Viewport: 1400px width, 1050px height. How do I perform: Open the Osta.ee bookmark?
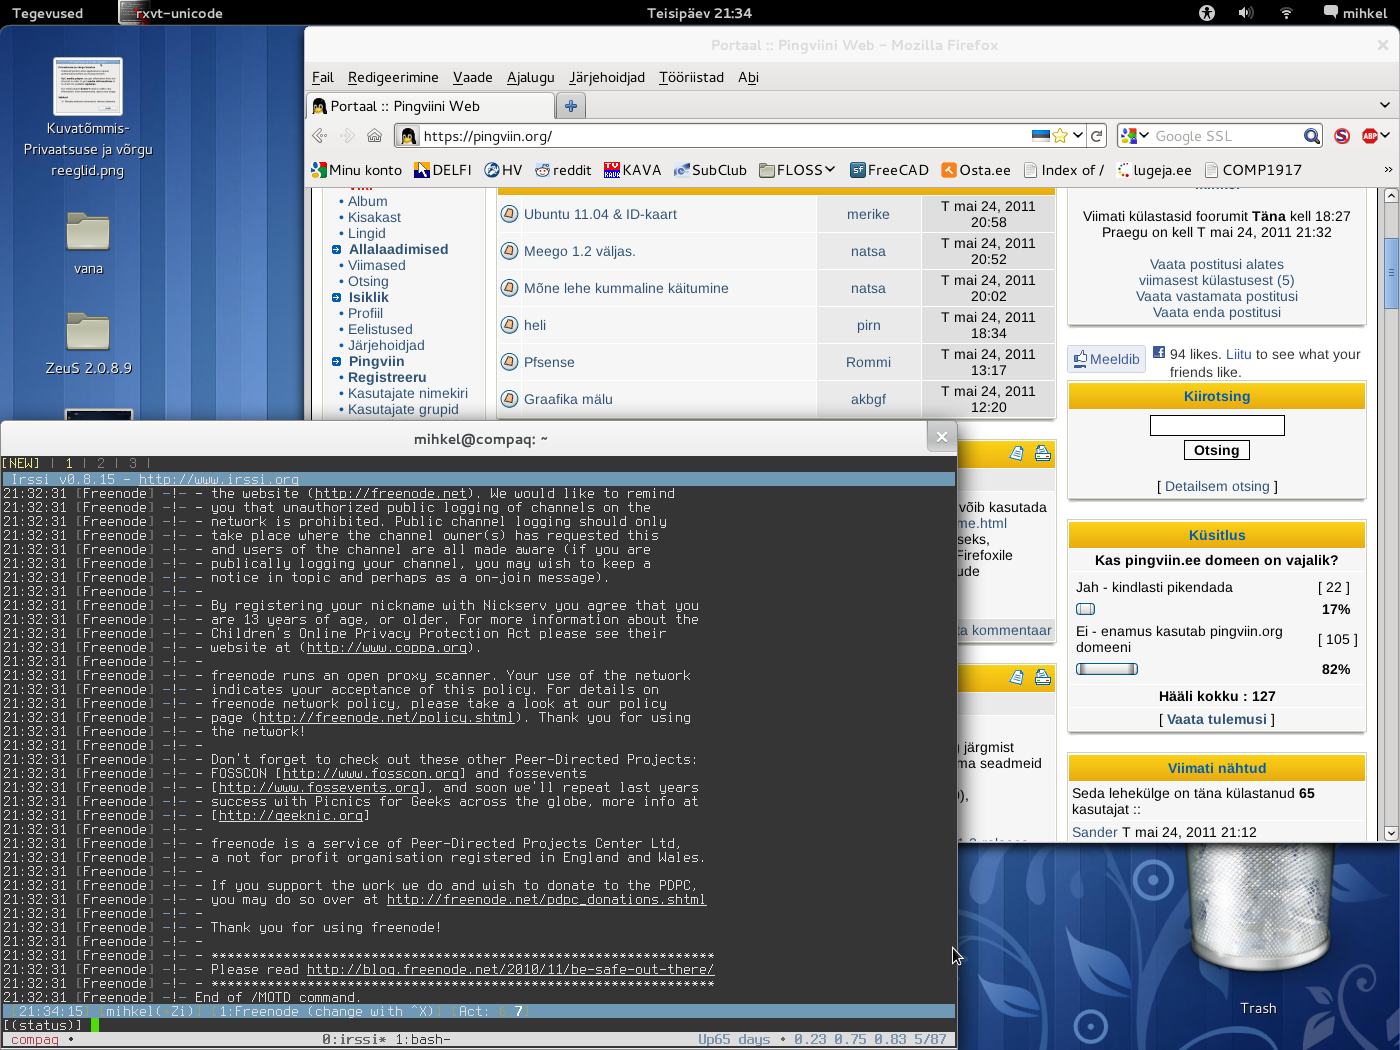tap(976, 170)
